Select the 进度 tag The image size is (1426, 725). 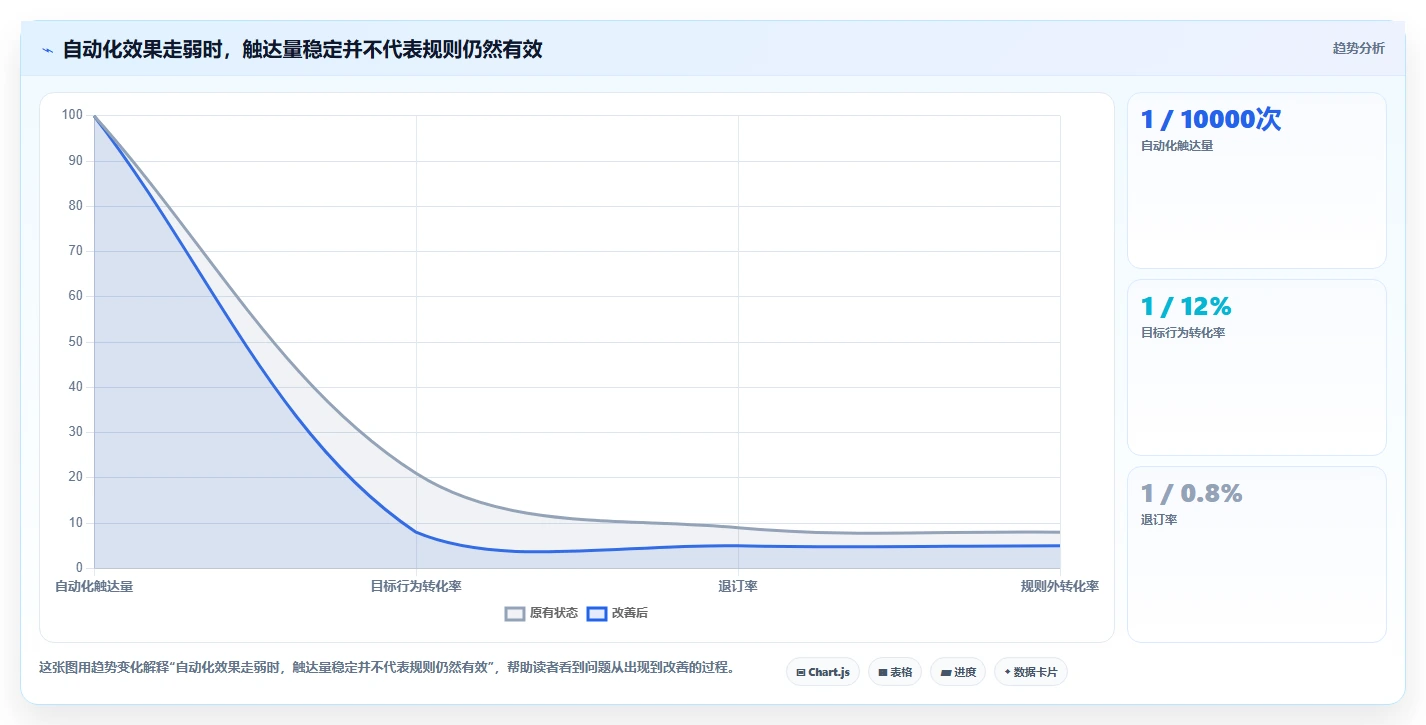click(958, 672)
